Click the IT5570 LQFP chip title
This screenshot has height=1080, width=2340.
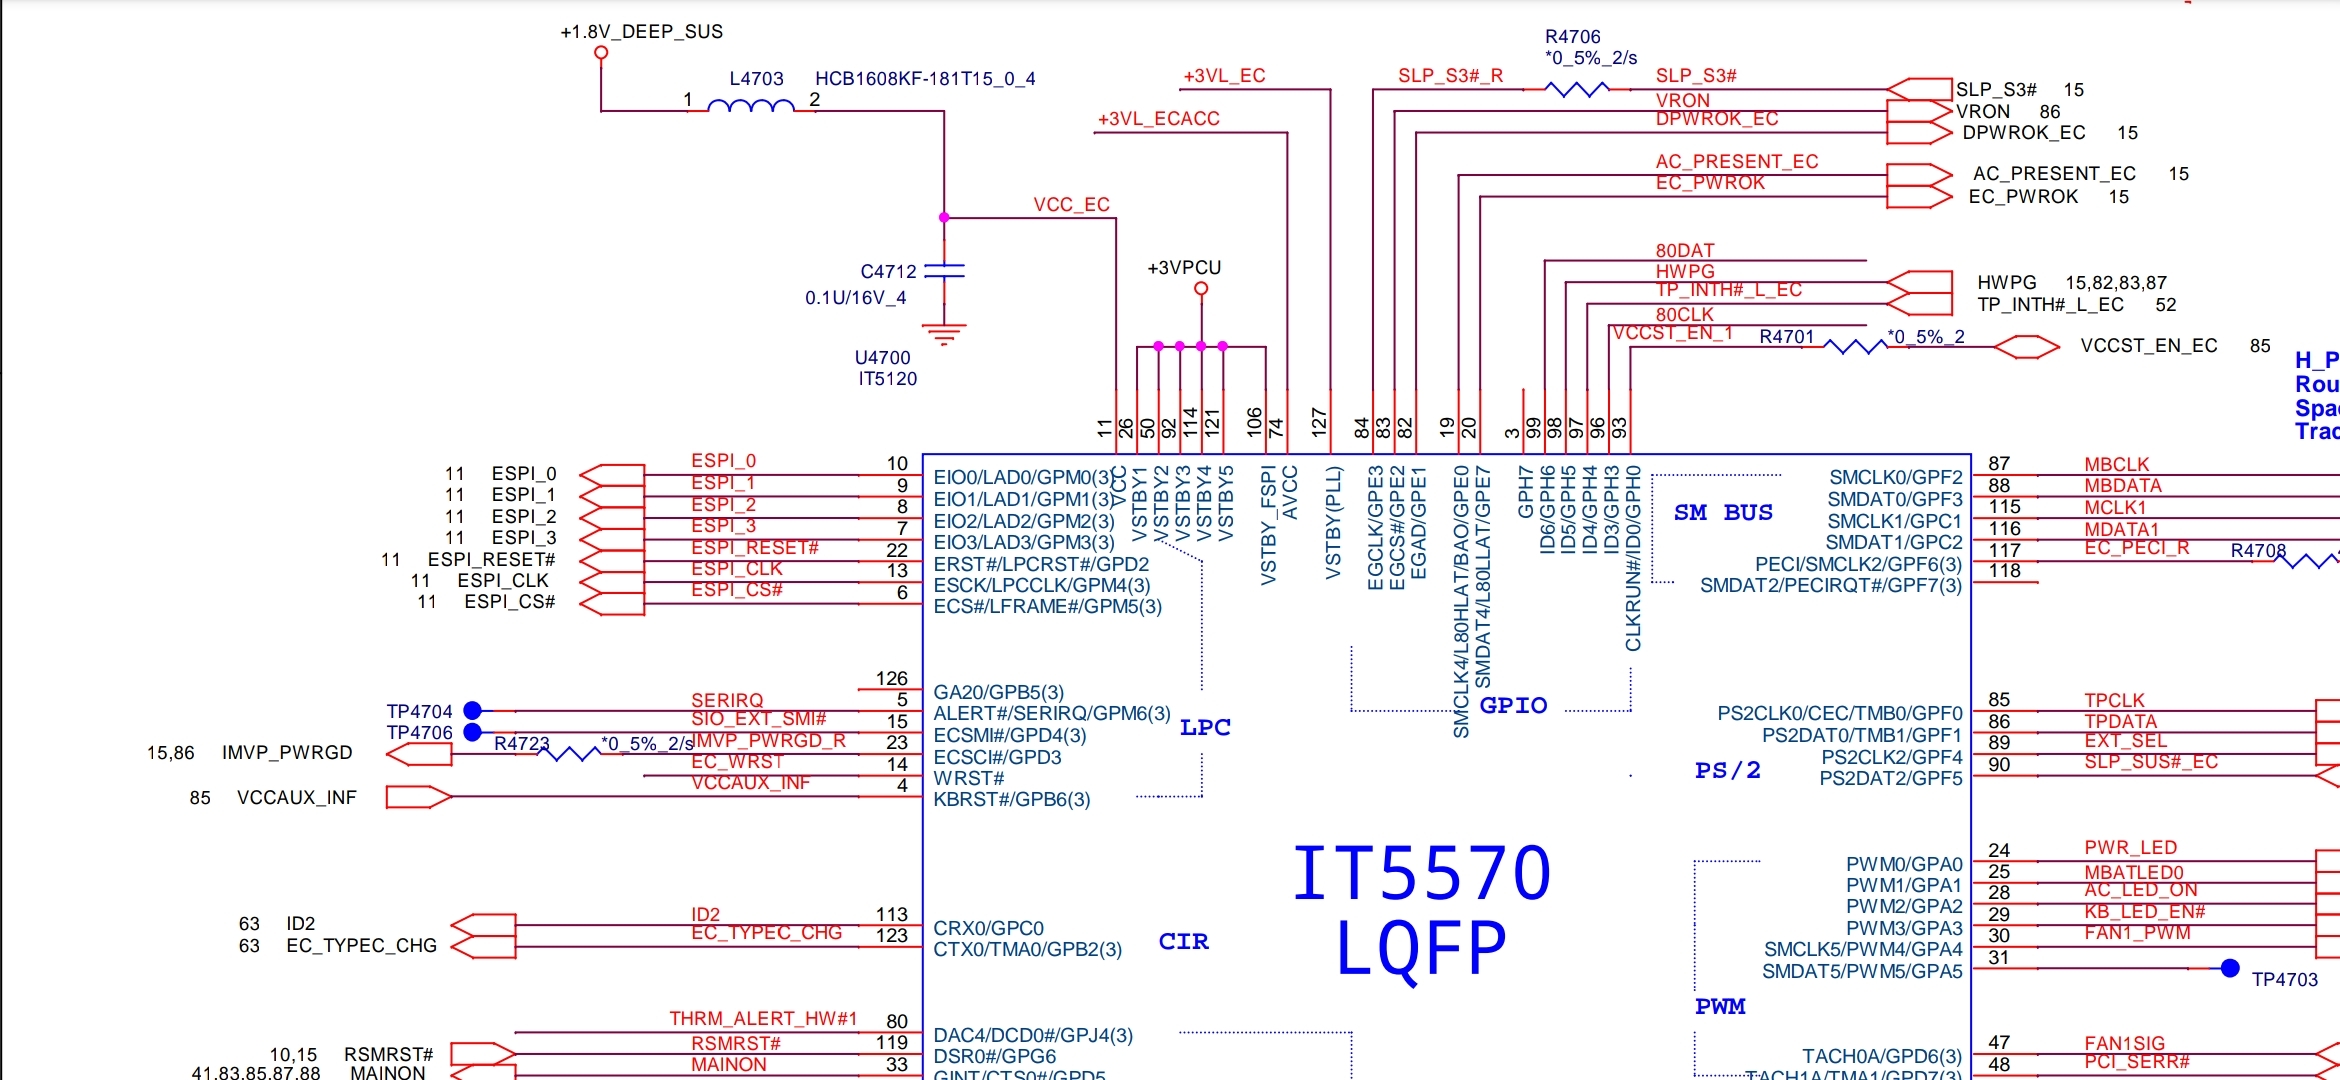pyautogui.click(x=1421, y=911)
